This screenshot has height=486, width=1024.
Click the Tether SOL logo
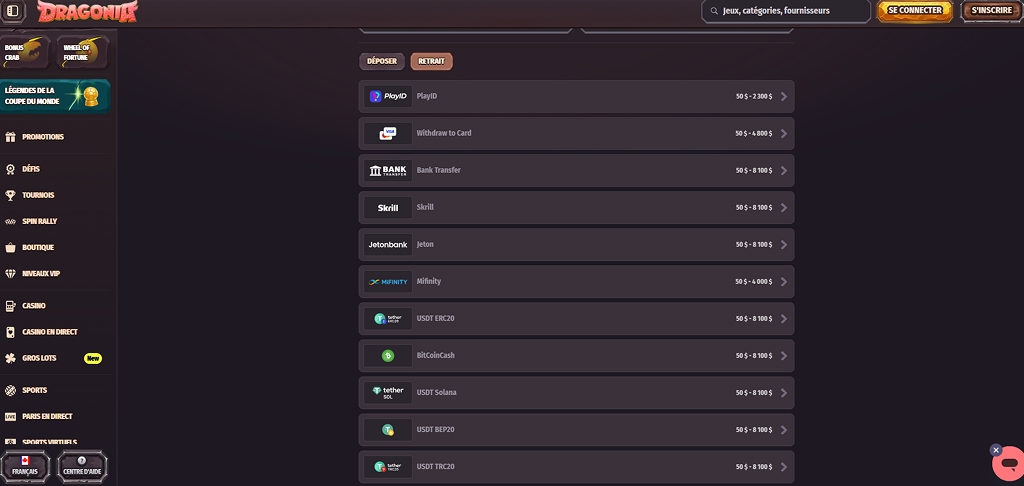[x=388, y=393]
